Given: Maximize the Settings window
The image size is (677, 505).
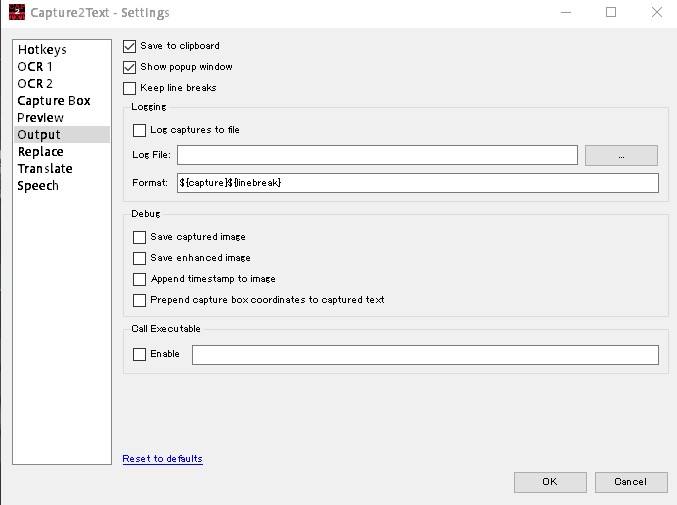Looking at the screenshot, I should tap(611, 13).
